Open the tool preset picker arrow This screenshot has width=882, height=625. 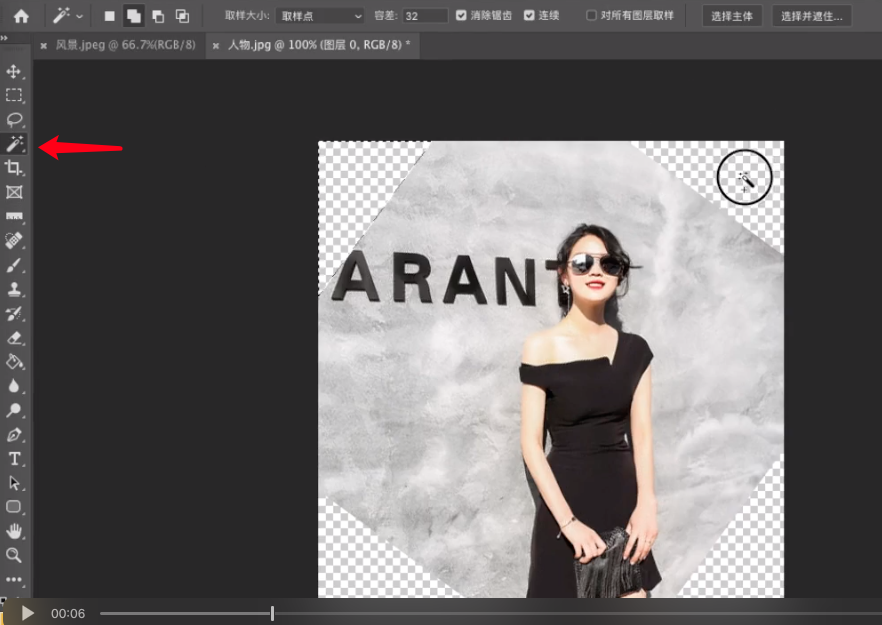click(x=80, y=16)
